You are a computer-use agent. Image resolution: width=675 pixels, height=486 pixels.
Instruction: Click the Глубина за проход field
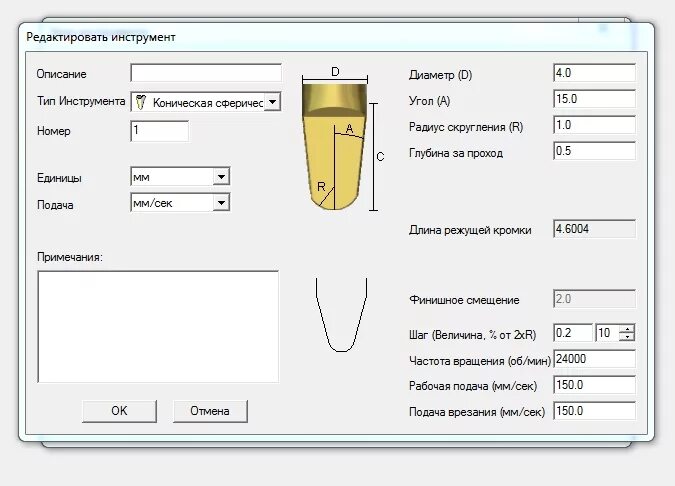[594, 151]
